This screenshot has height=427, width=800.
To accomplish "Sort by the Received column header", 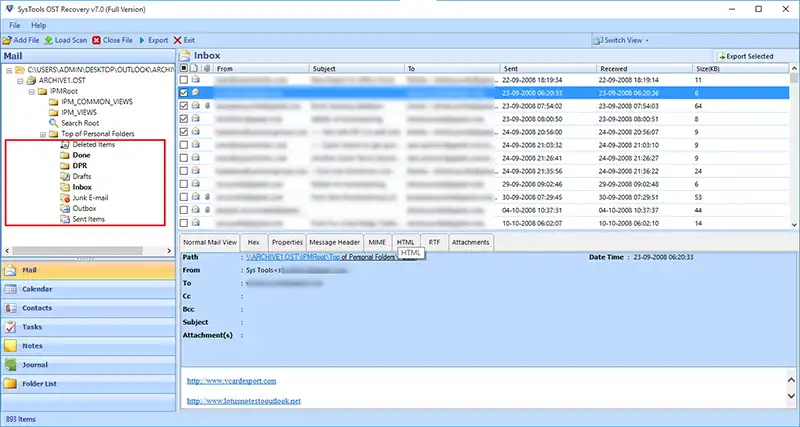I will point(644,68).
